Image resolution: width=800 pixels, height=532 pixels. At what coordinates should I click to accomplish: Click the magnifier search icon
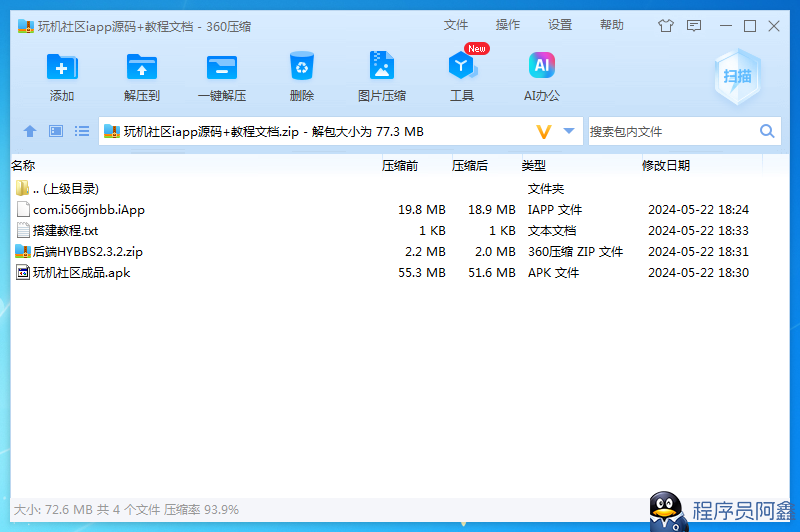coord(767,131)
